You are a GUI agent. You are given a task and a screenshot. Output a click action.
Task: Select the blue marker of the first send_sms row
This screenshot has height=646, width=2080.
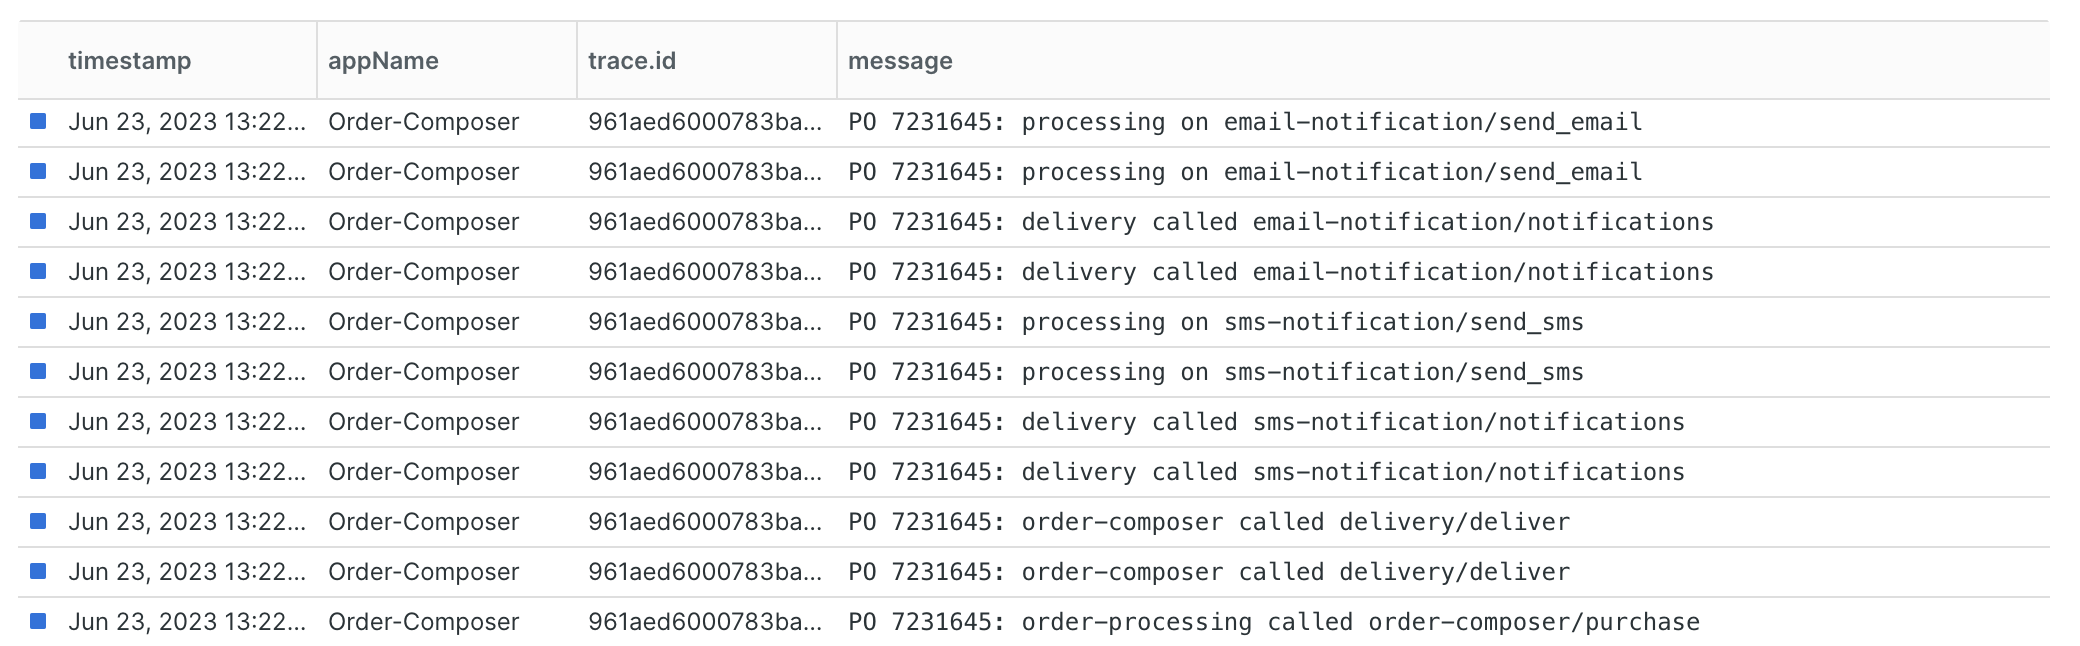38,321
